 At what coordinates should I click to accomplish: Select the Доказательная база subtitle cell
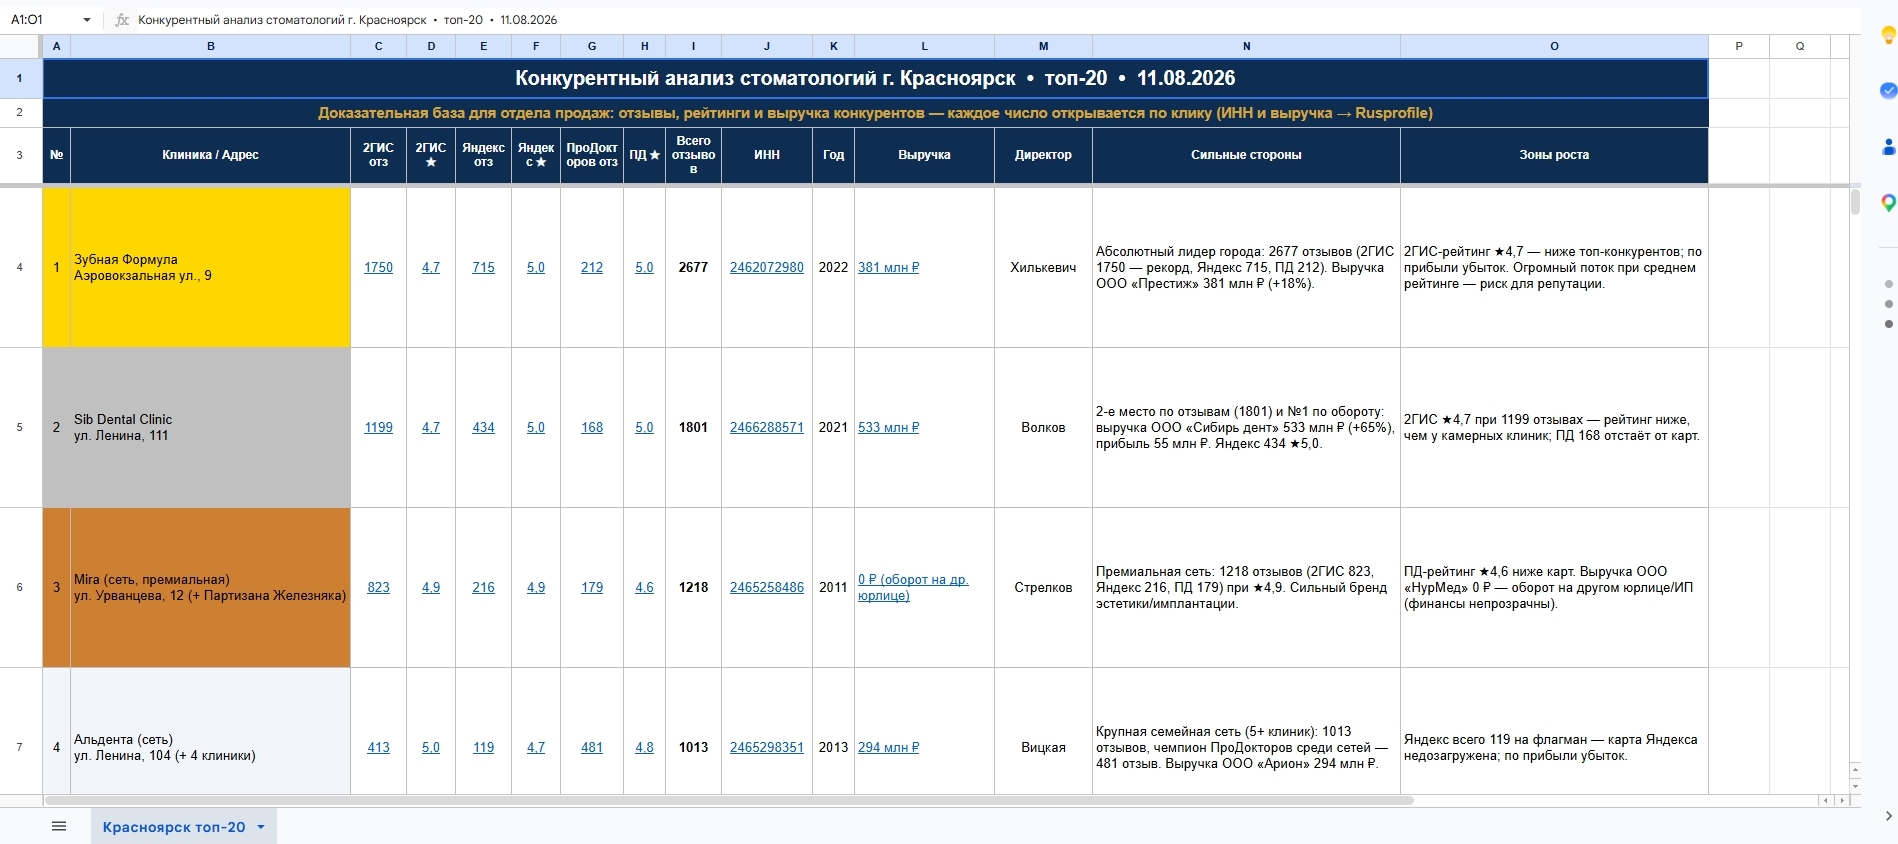click(875, 113)
